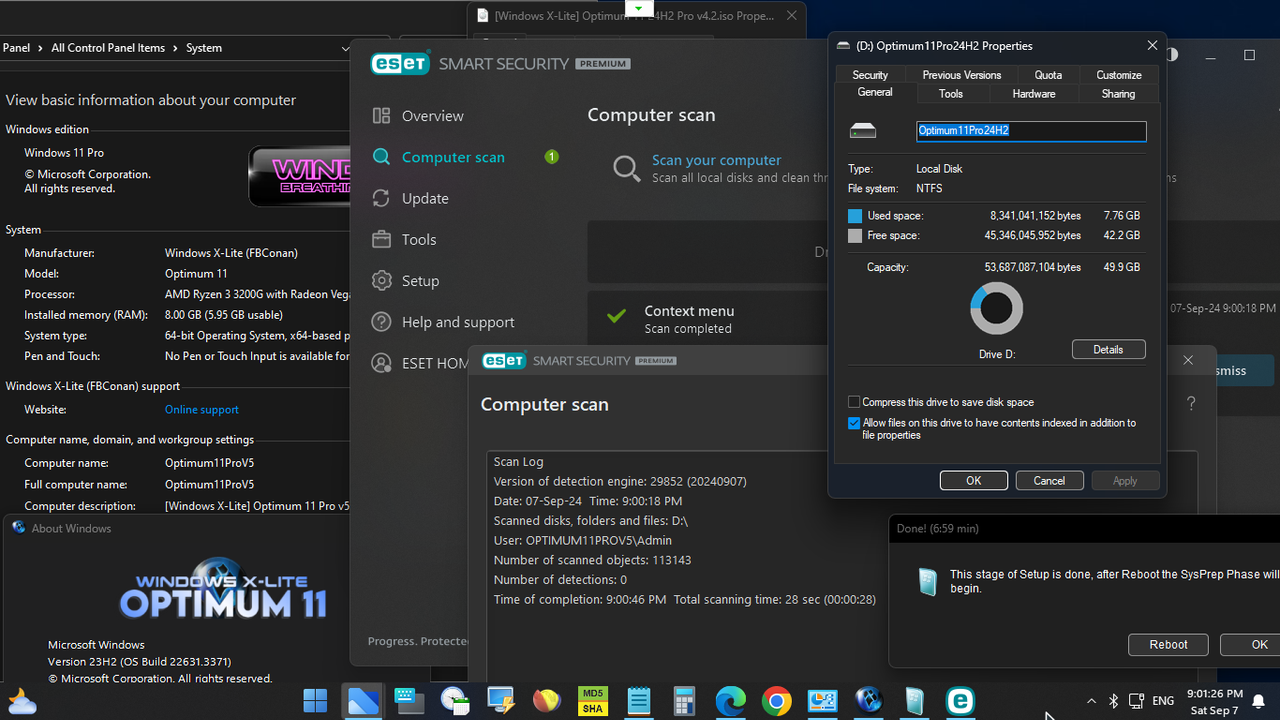
Task: Click OK in the Done setup dialog
Action: [1254, 645]
